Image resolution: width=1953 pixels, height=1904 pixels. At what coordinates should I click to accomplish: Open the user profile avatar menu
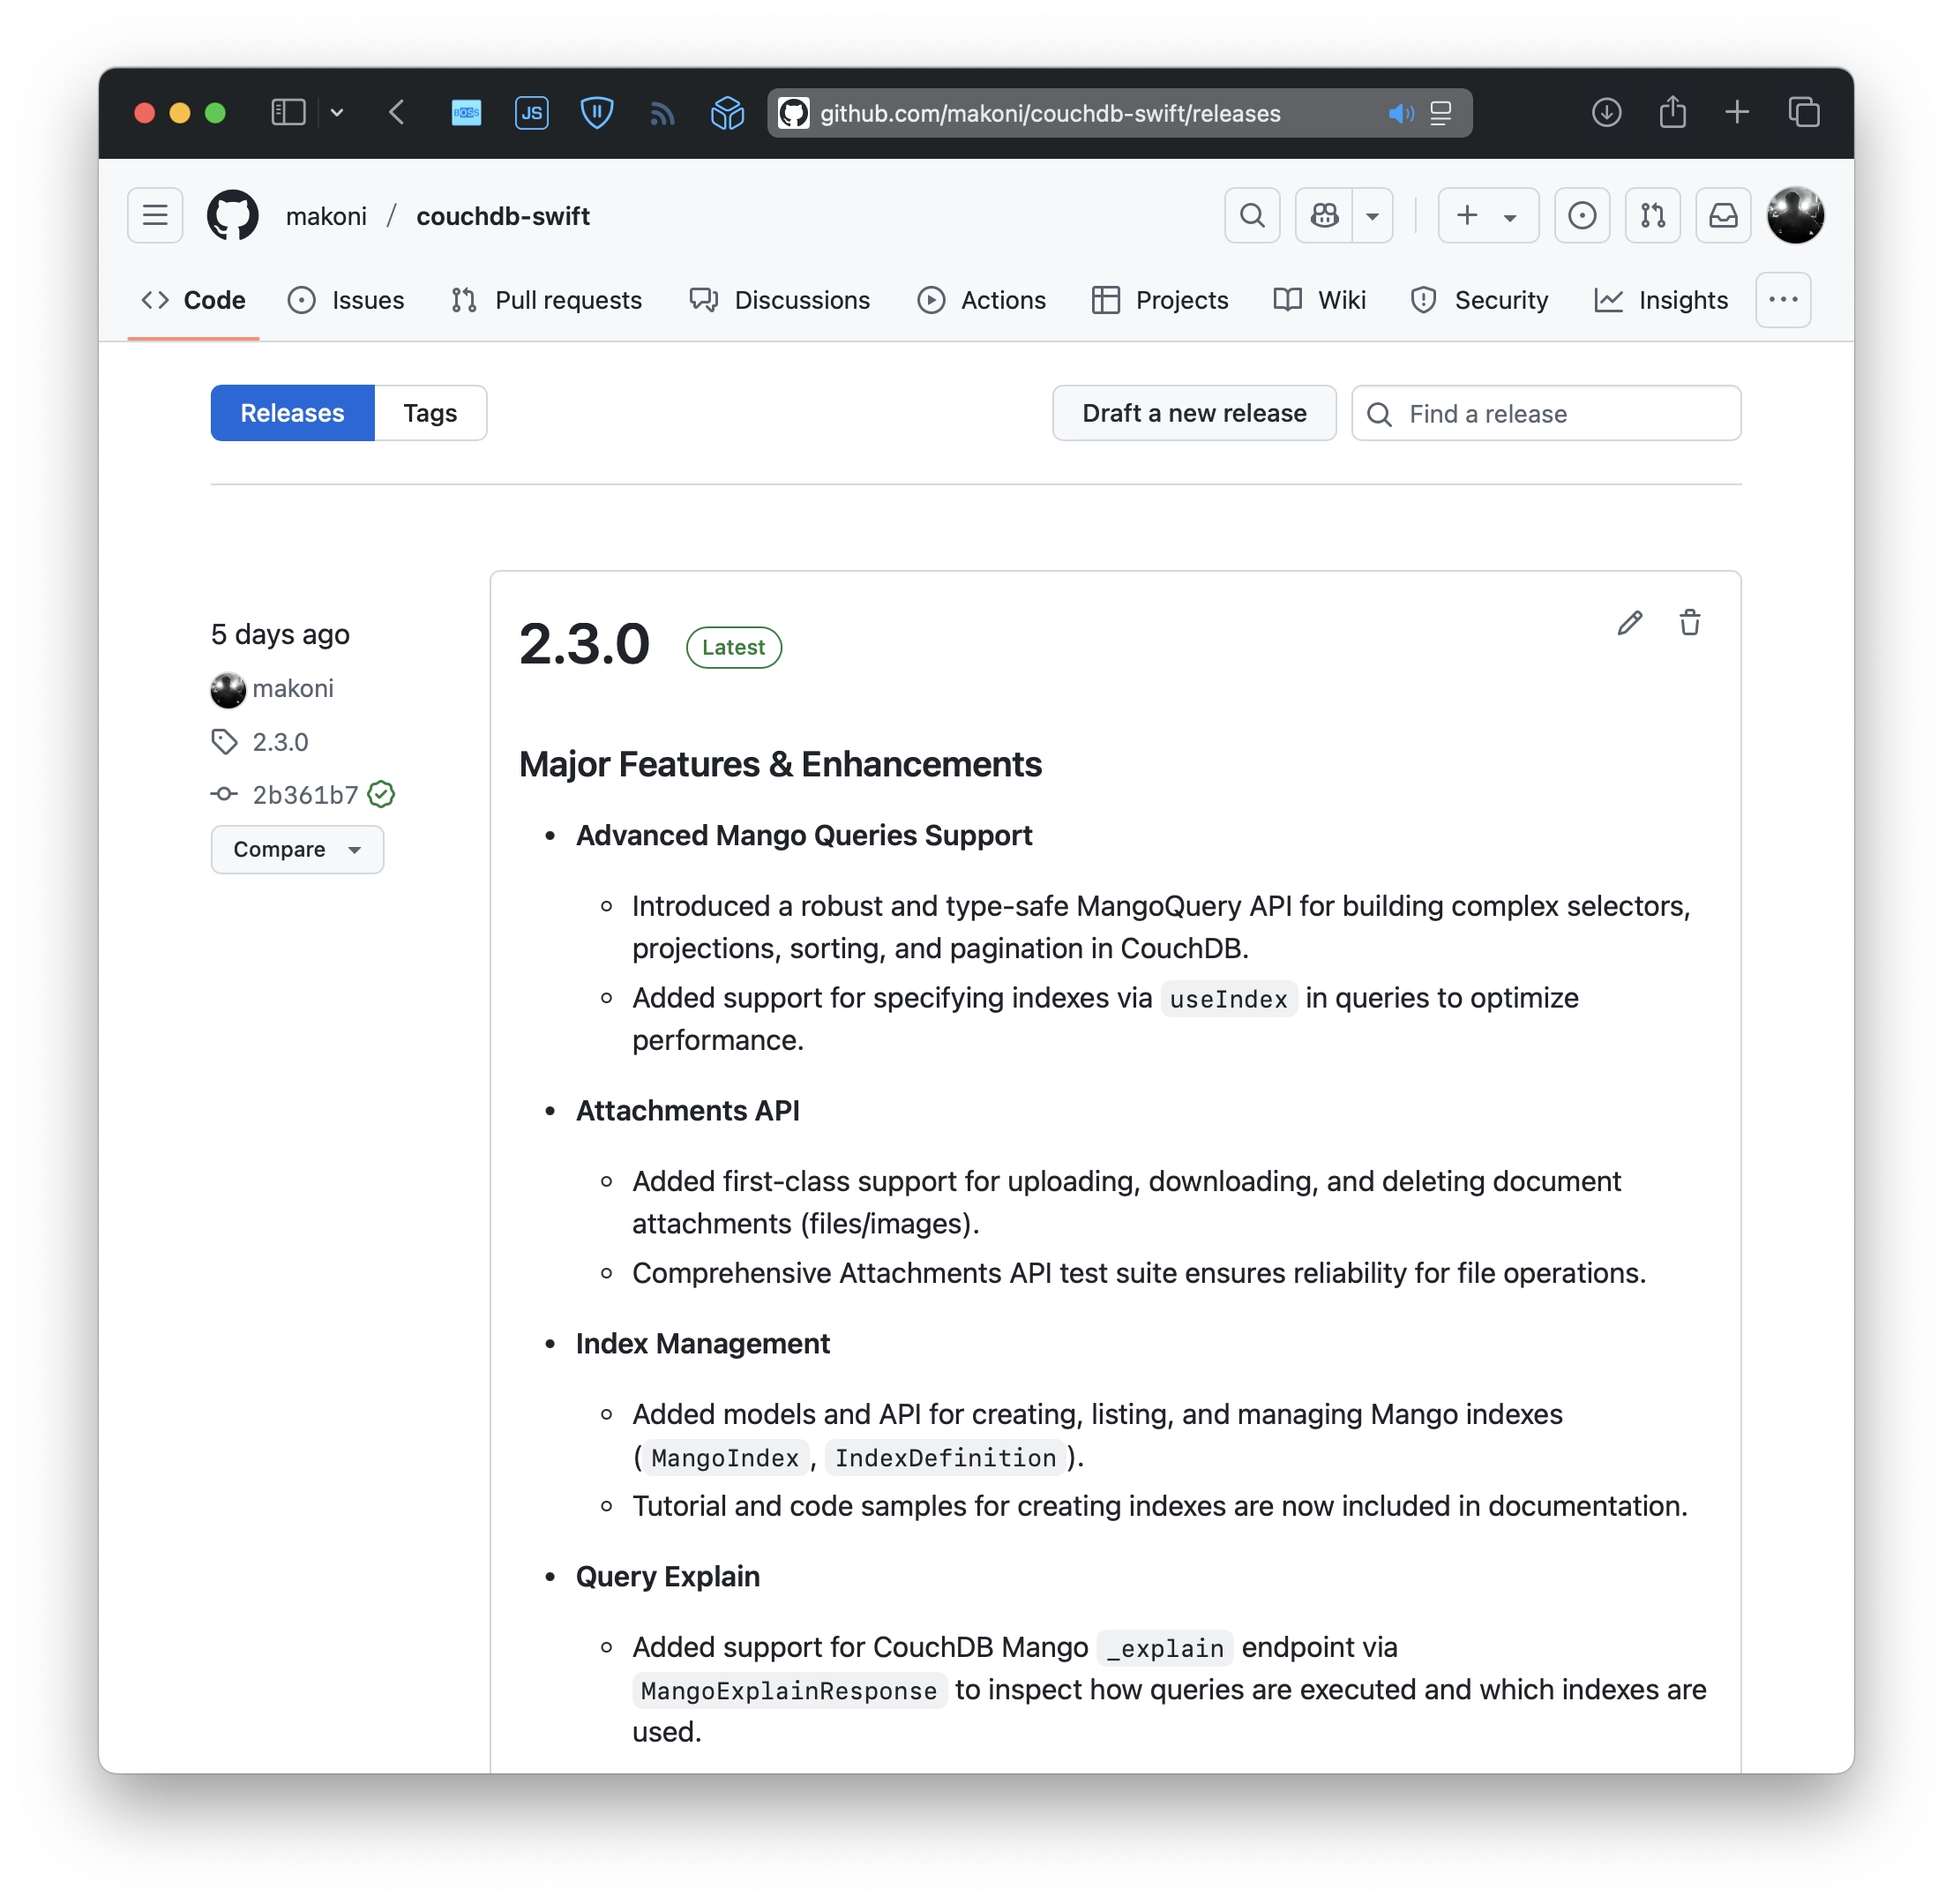1795,215
